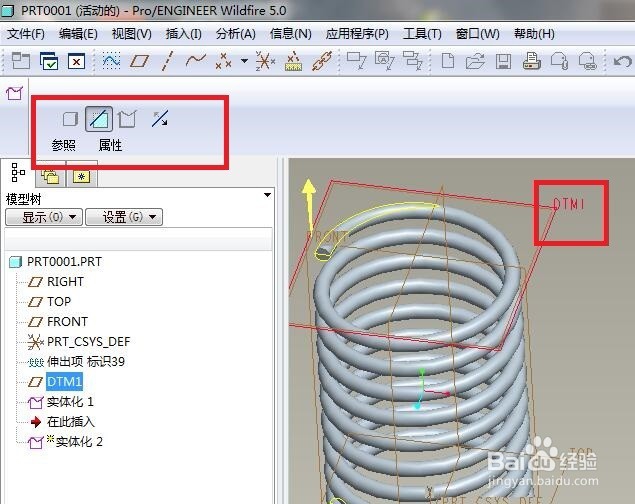Click the chain link reference icon
This screenshot has width=635, height=504.
[322, 61]
